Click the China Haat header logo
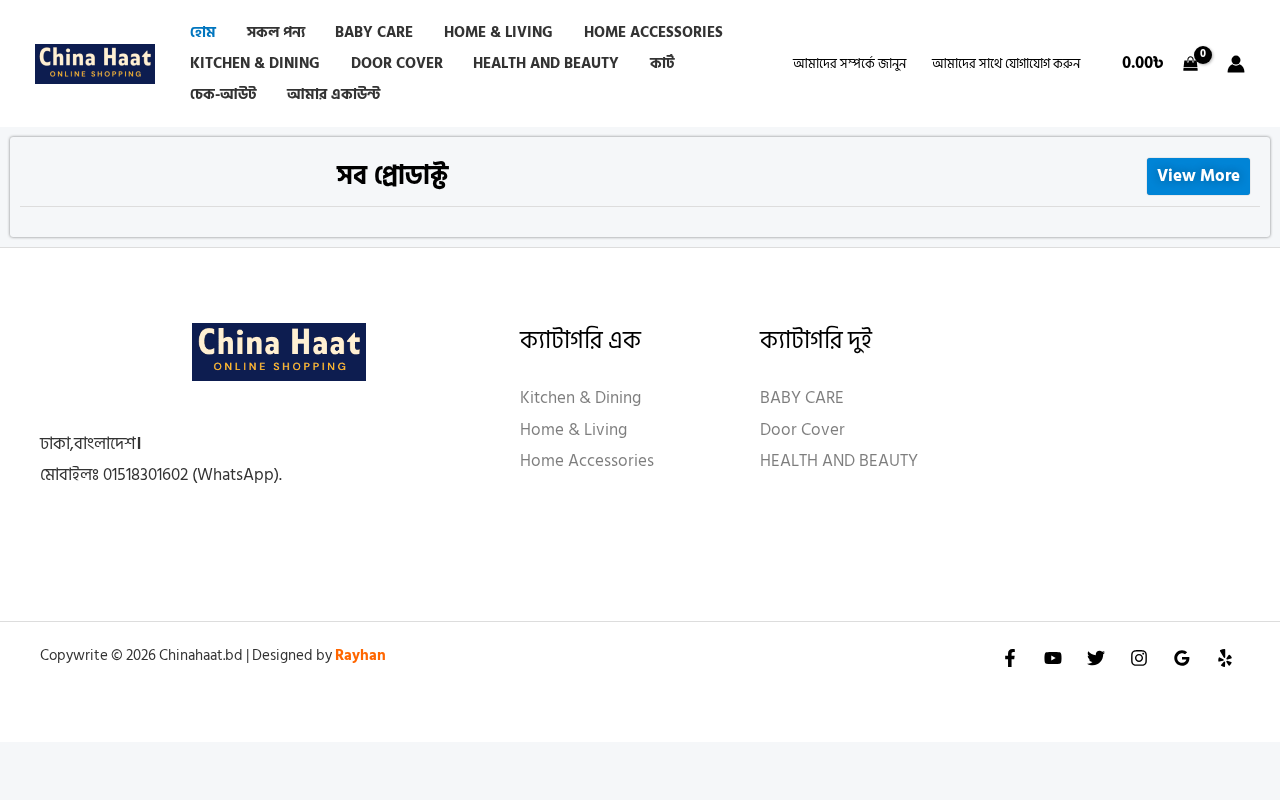 point(95,64)
